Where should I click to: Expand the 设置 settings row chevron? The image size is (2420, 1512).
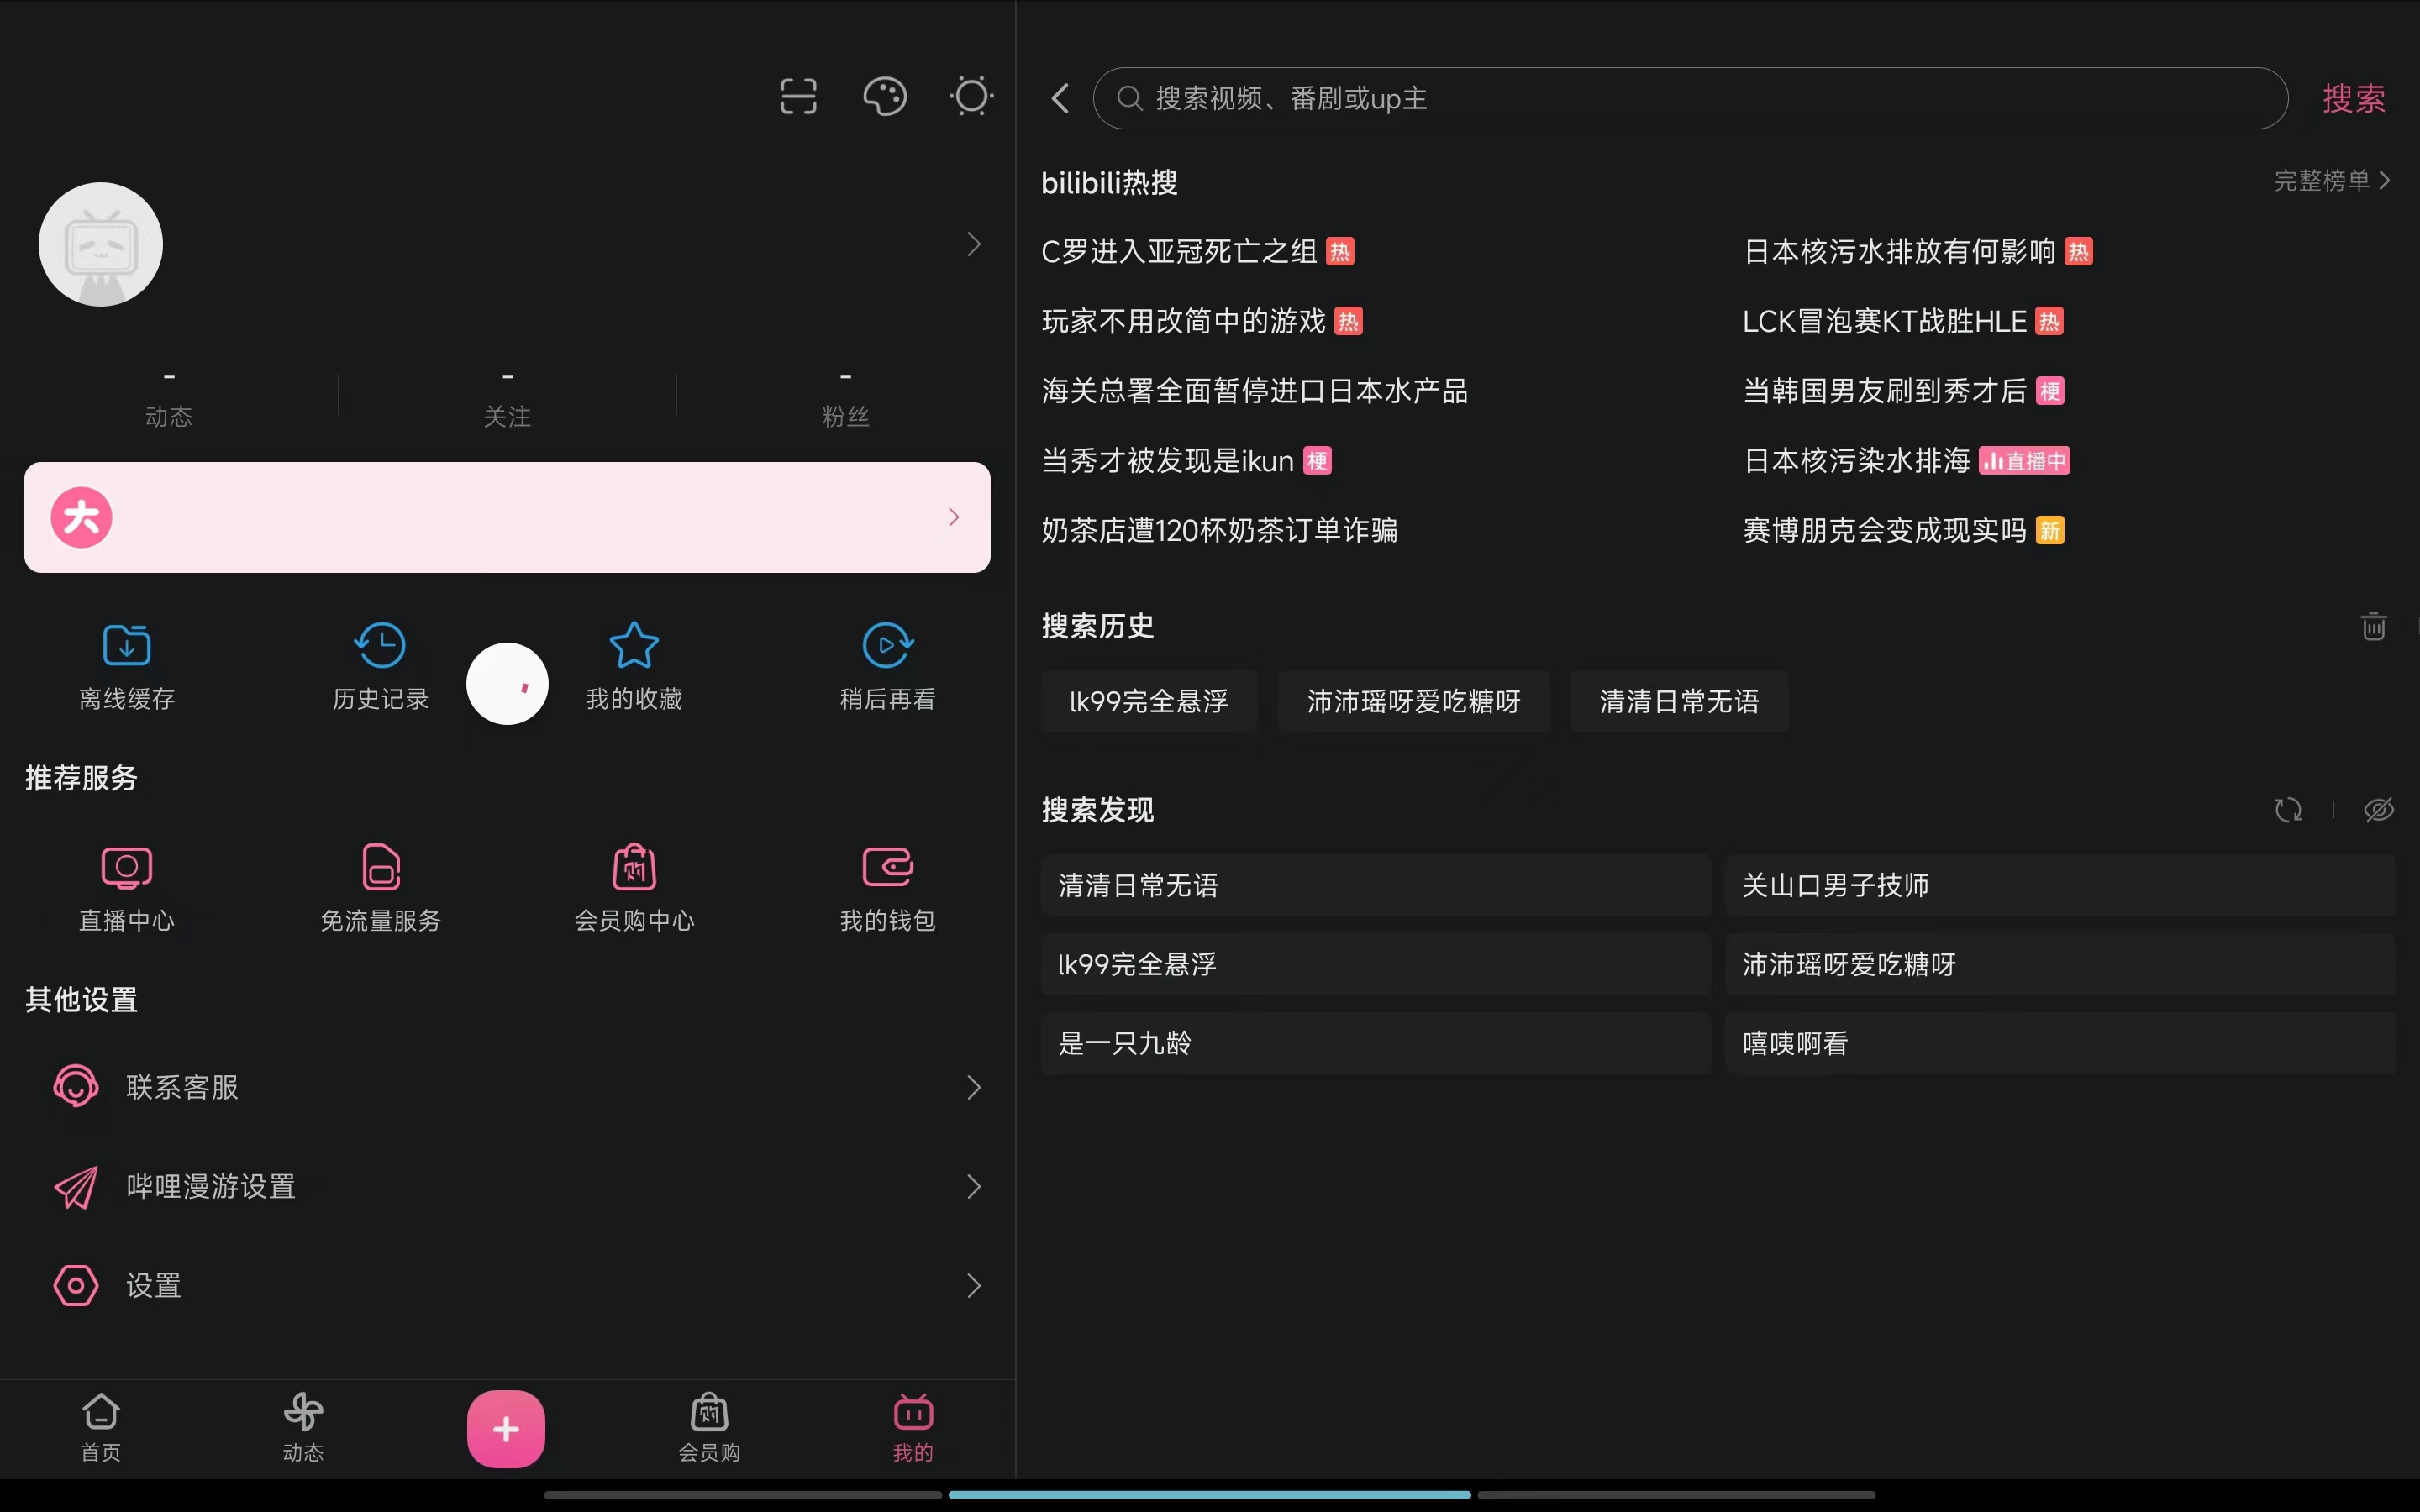tap(974, 1285)
